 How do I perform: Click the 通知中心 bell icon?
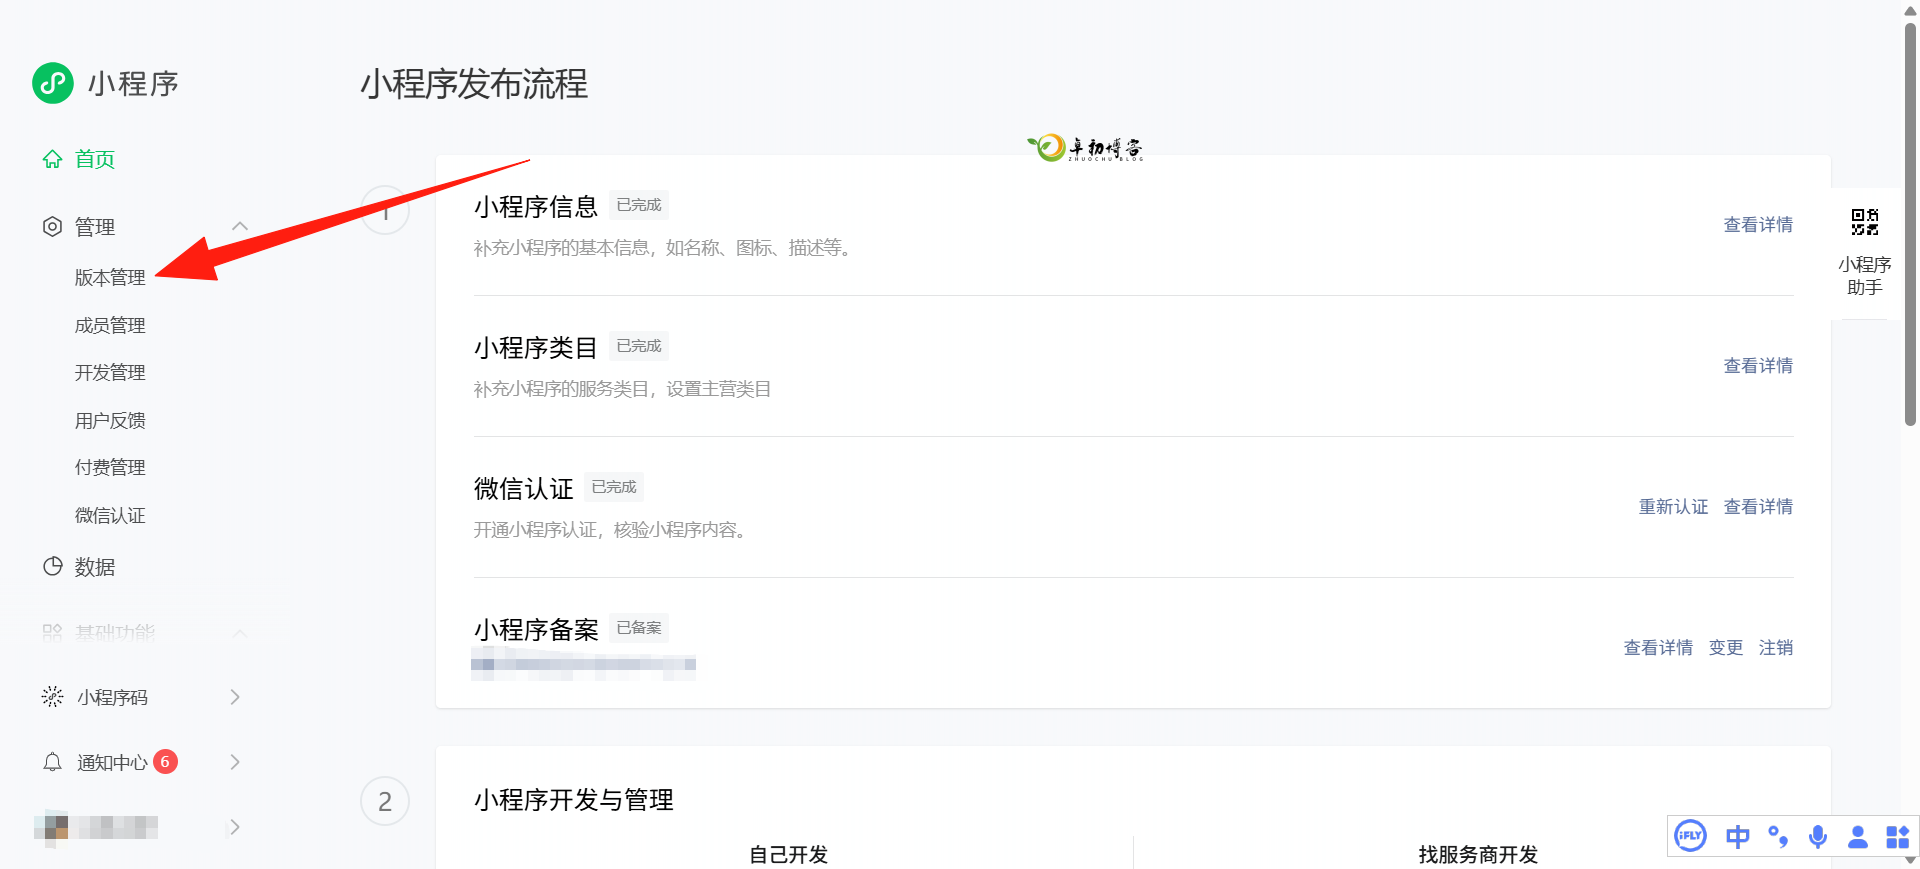coord(52,761)
